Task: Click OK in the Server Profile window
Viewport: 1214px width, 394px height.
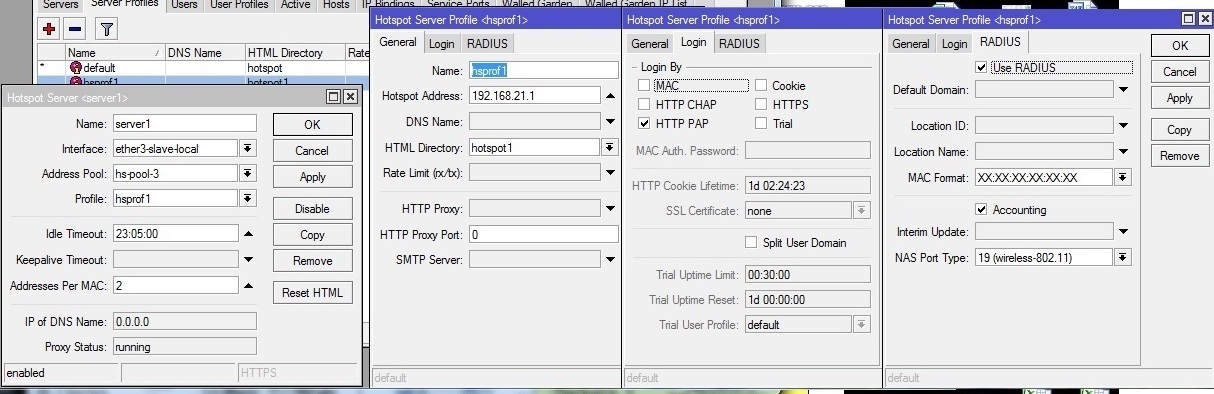Action: click(1180, 45)
